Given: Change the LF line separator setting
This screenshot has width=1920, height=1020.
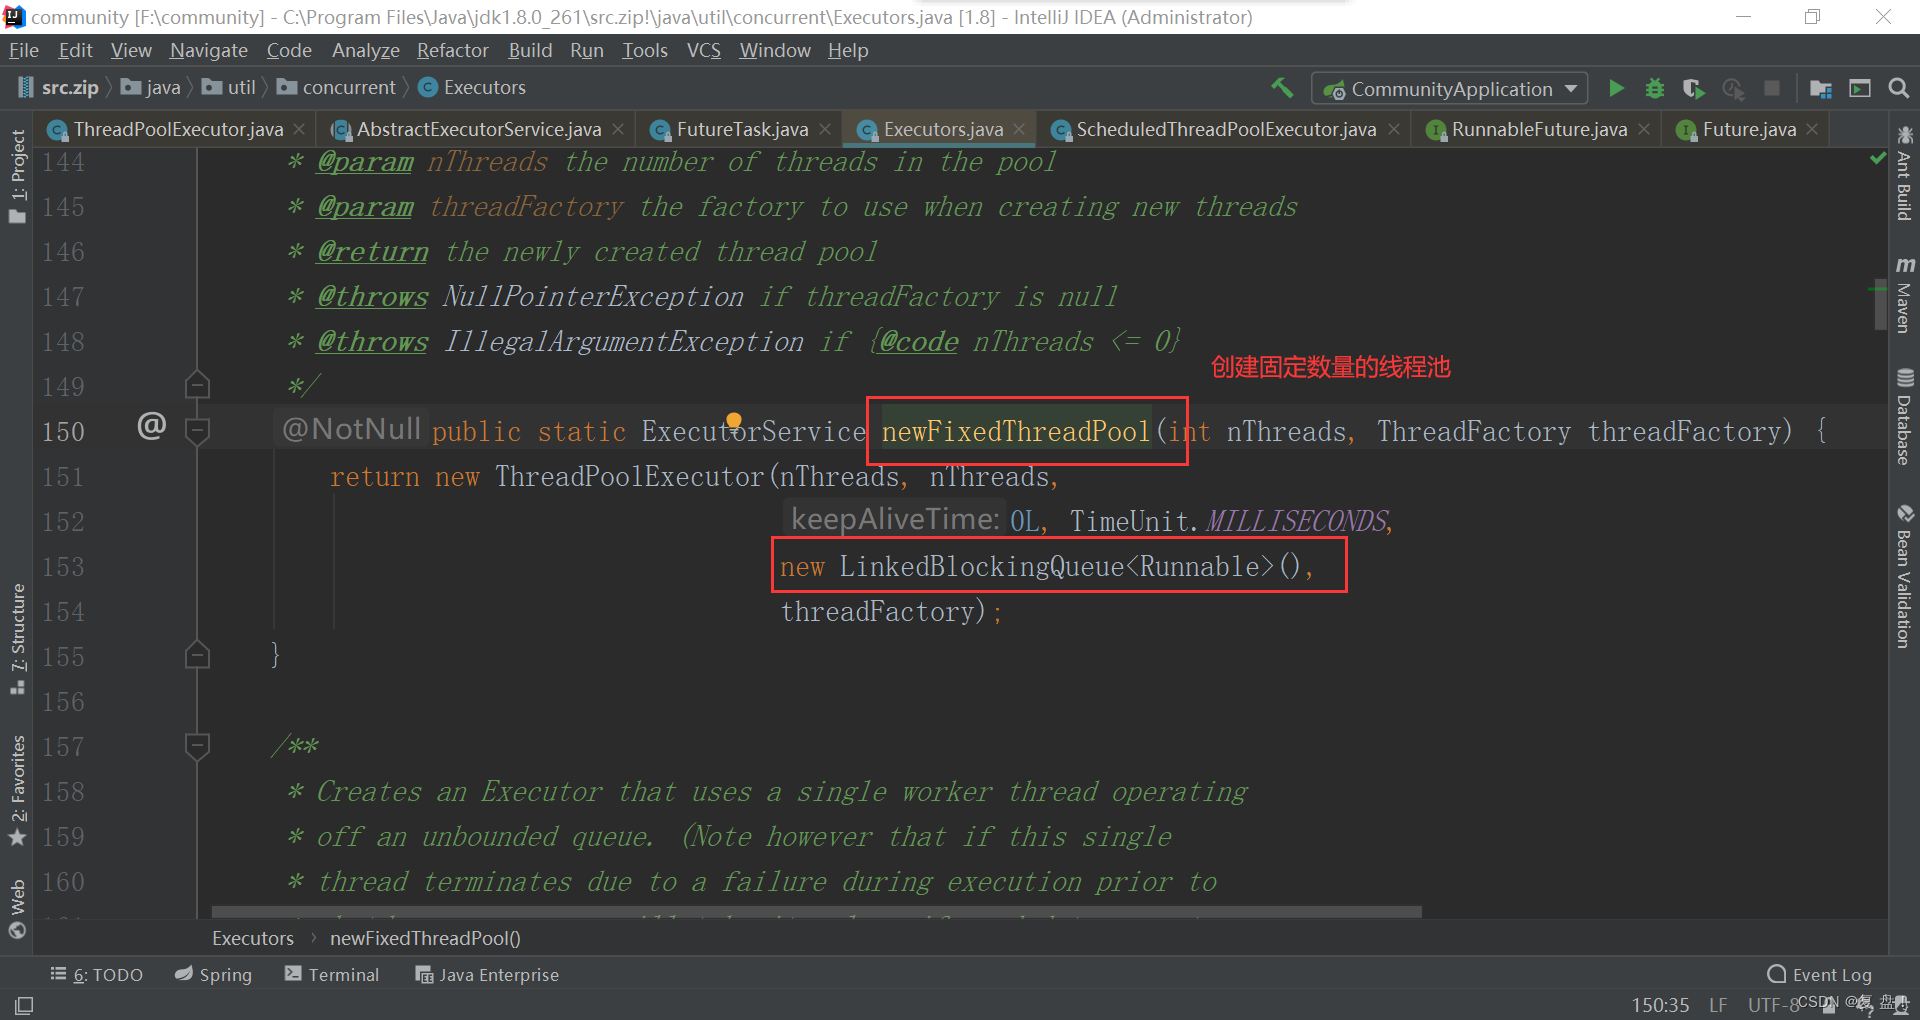Looking at the screenshot, I should coord(1718,1005).
